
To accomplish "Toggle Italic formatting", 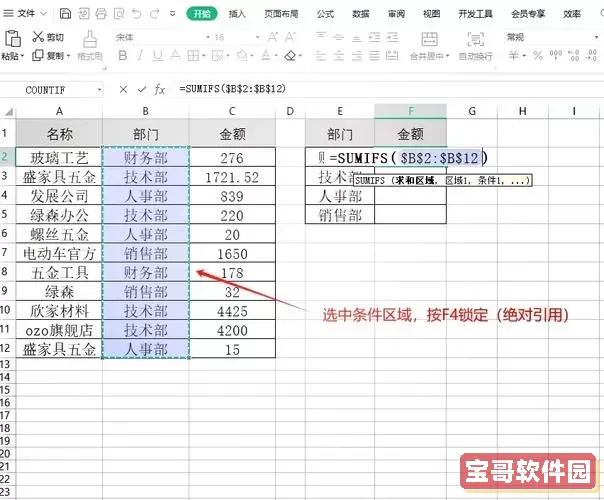I will (140, 56).
